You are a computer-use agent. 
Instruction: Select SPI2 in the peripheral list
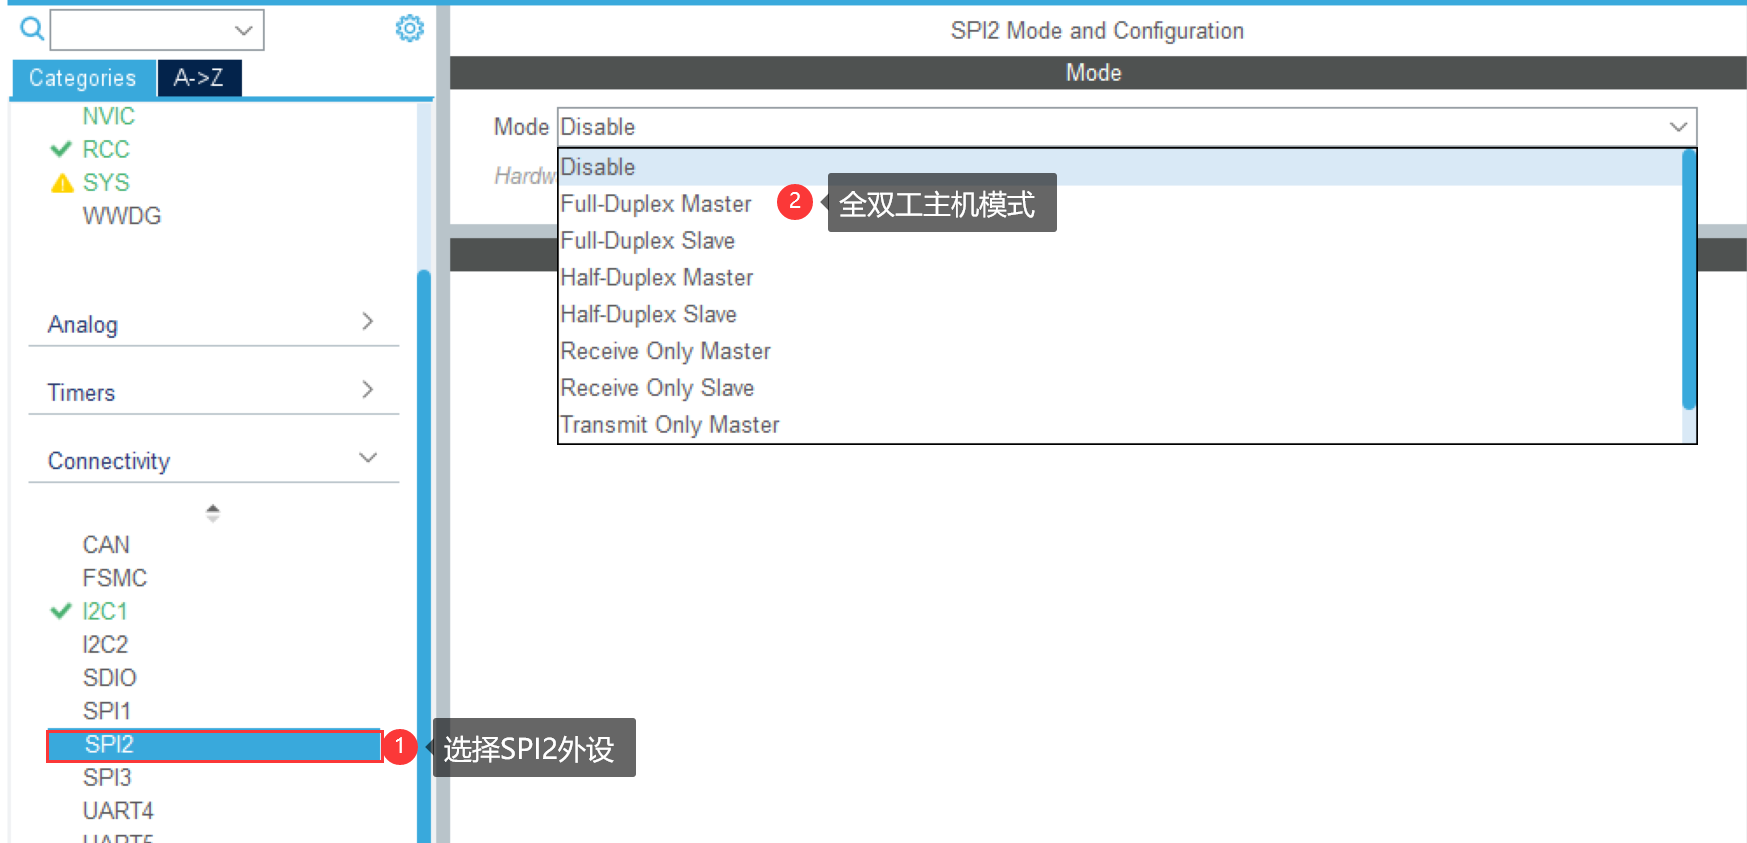click(110, 745)
